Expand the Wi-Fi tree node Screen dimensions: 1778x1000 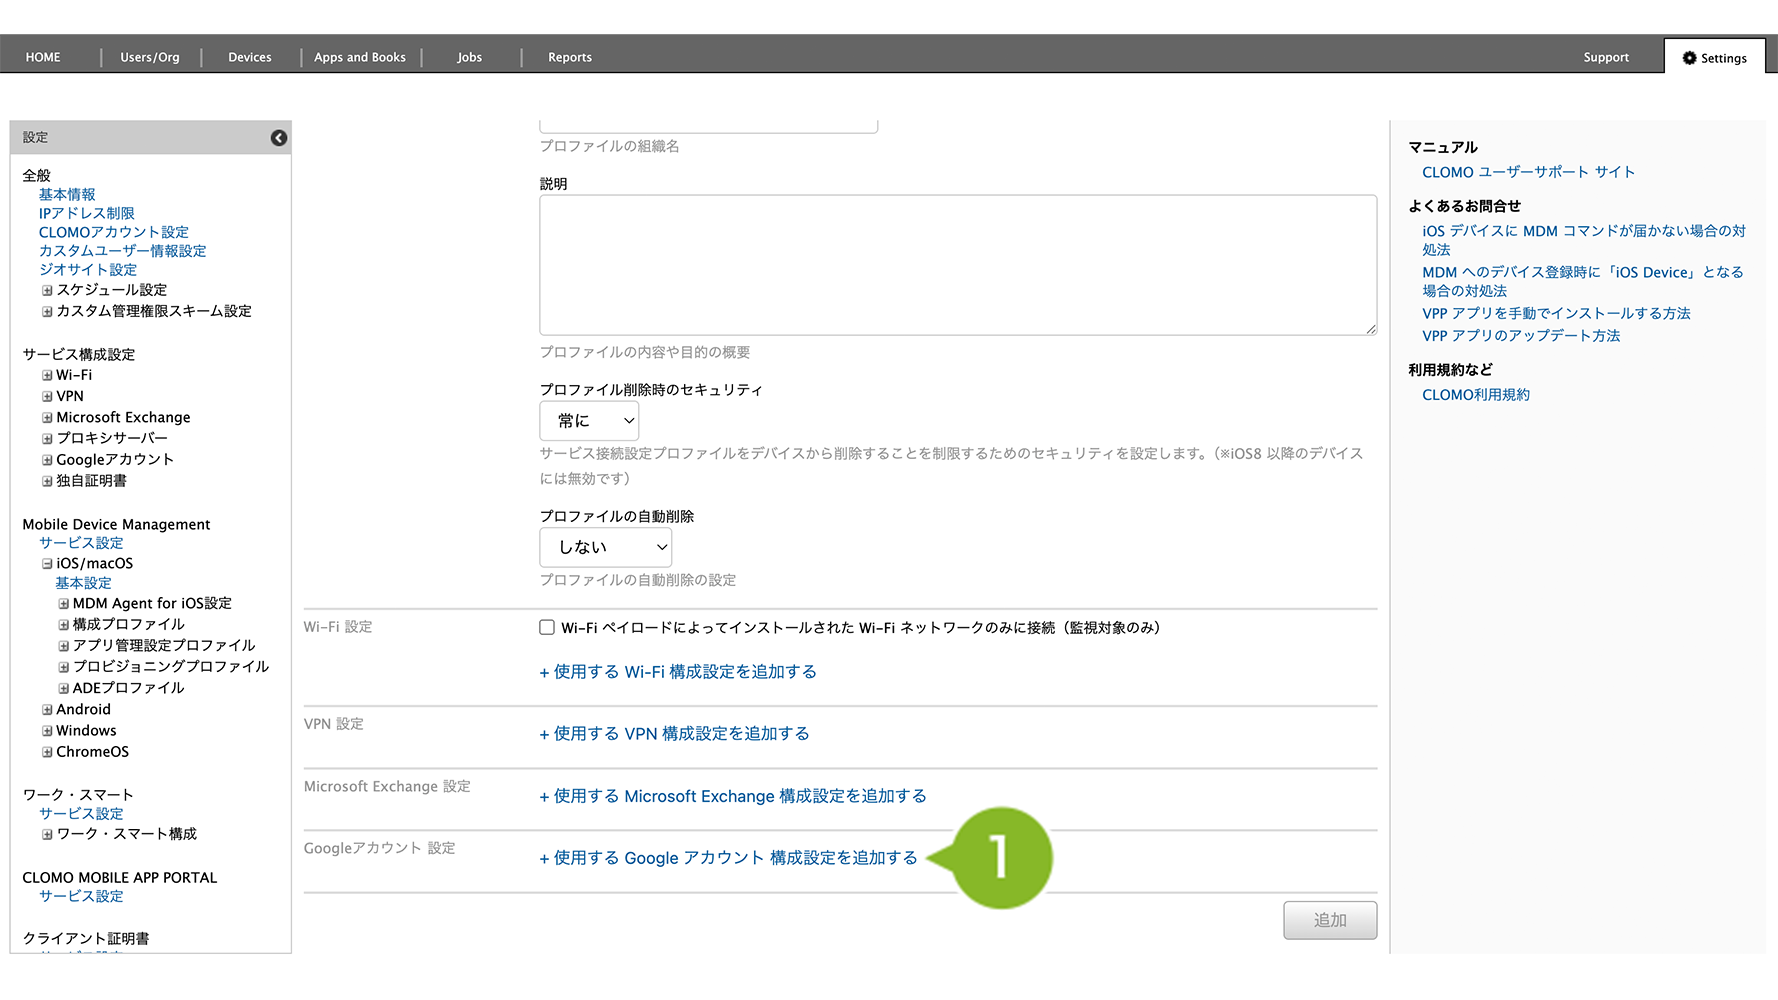tap(47, 376)
